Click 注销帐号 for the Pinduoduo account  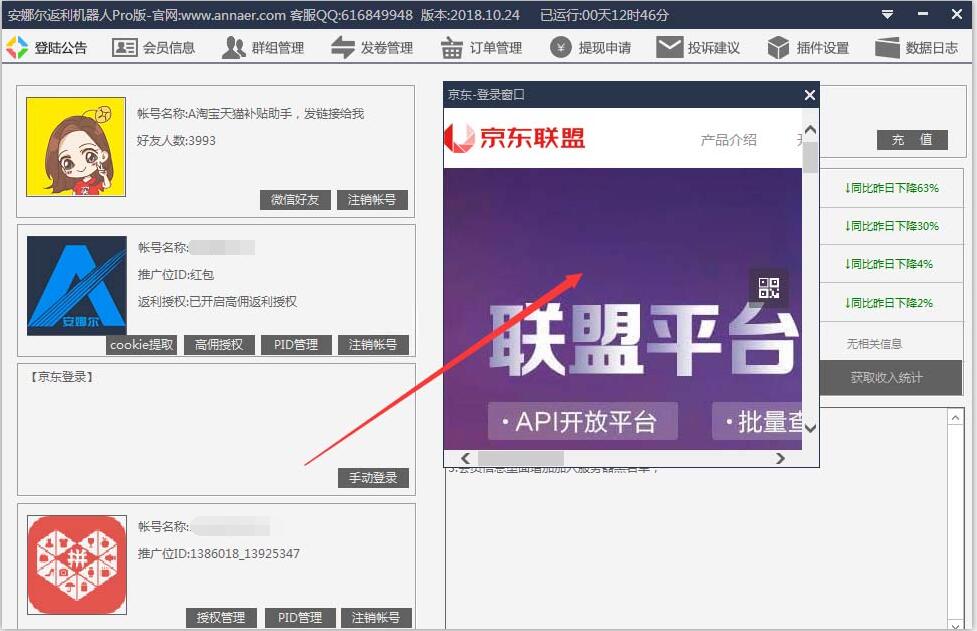[376, 617]
